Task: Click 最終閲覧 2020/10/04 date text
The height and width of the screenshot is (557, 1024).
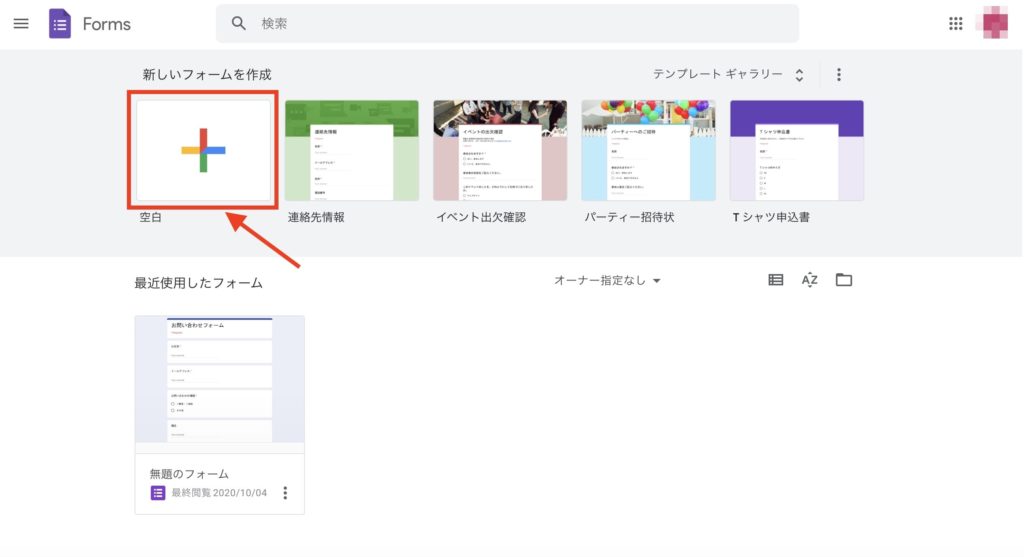Action: coord(219,493)
